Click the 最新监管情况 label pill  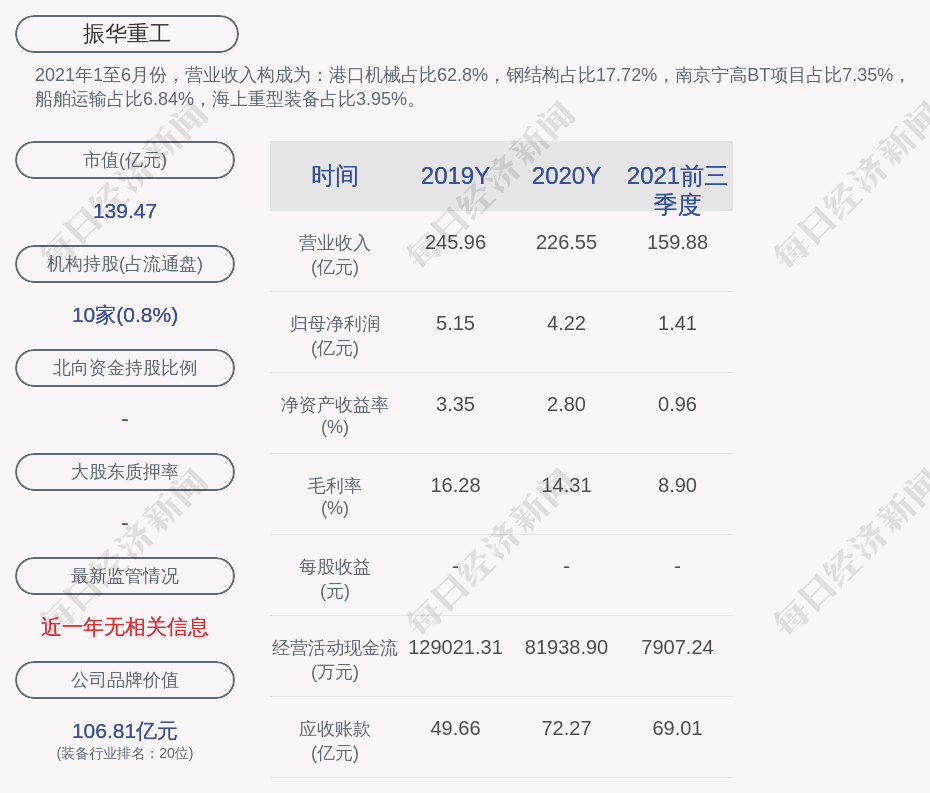125,576
